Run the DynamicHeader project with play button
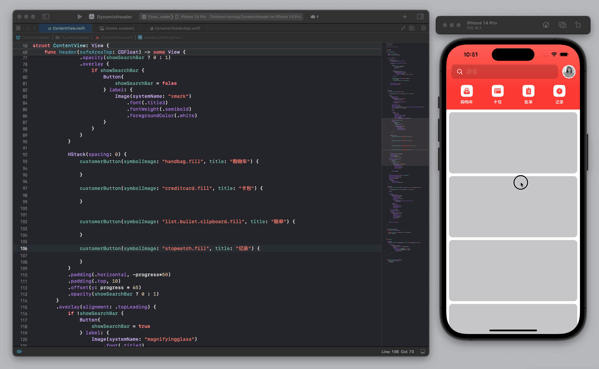Image resolution: width=599 pixels, height=369 pixels. [x=79, y=16]
